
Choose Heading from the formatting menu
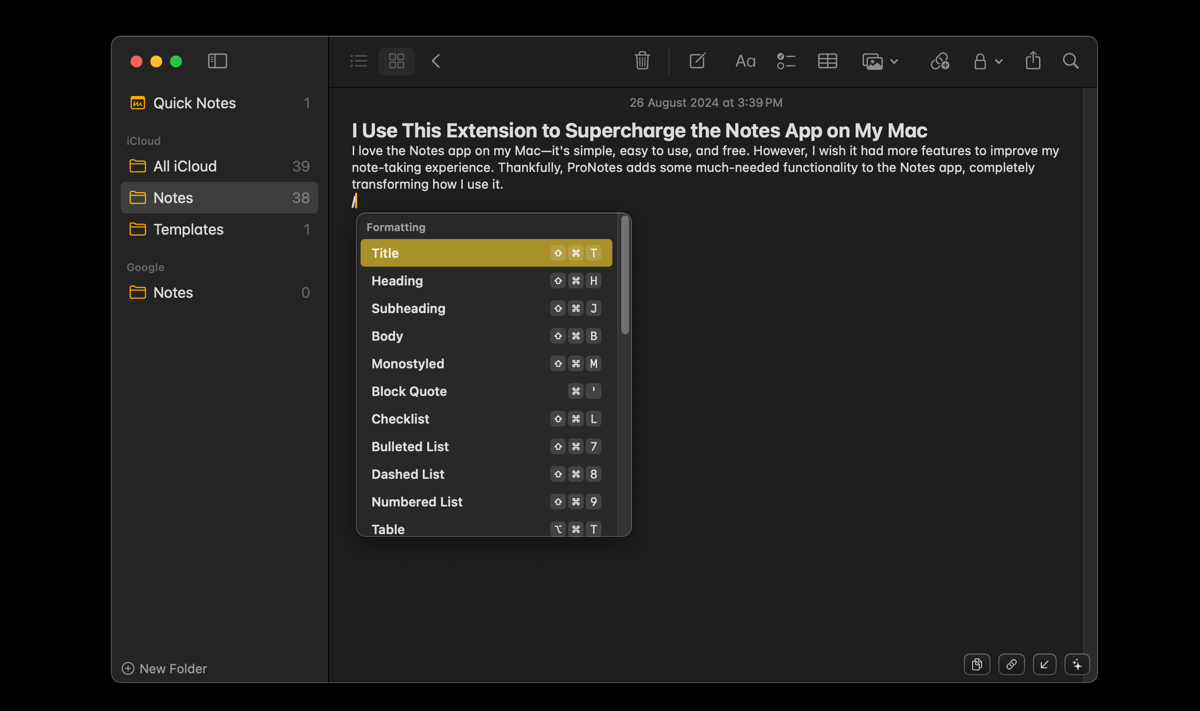pyautogui.click(x=486, y=281)
